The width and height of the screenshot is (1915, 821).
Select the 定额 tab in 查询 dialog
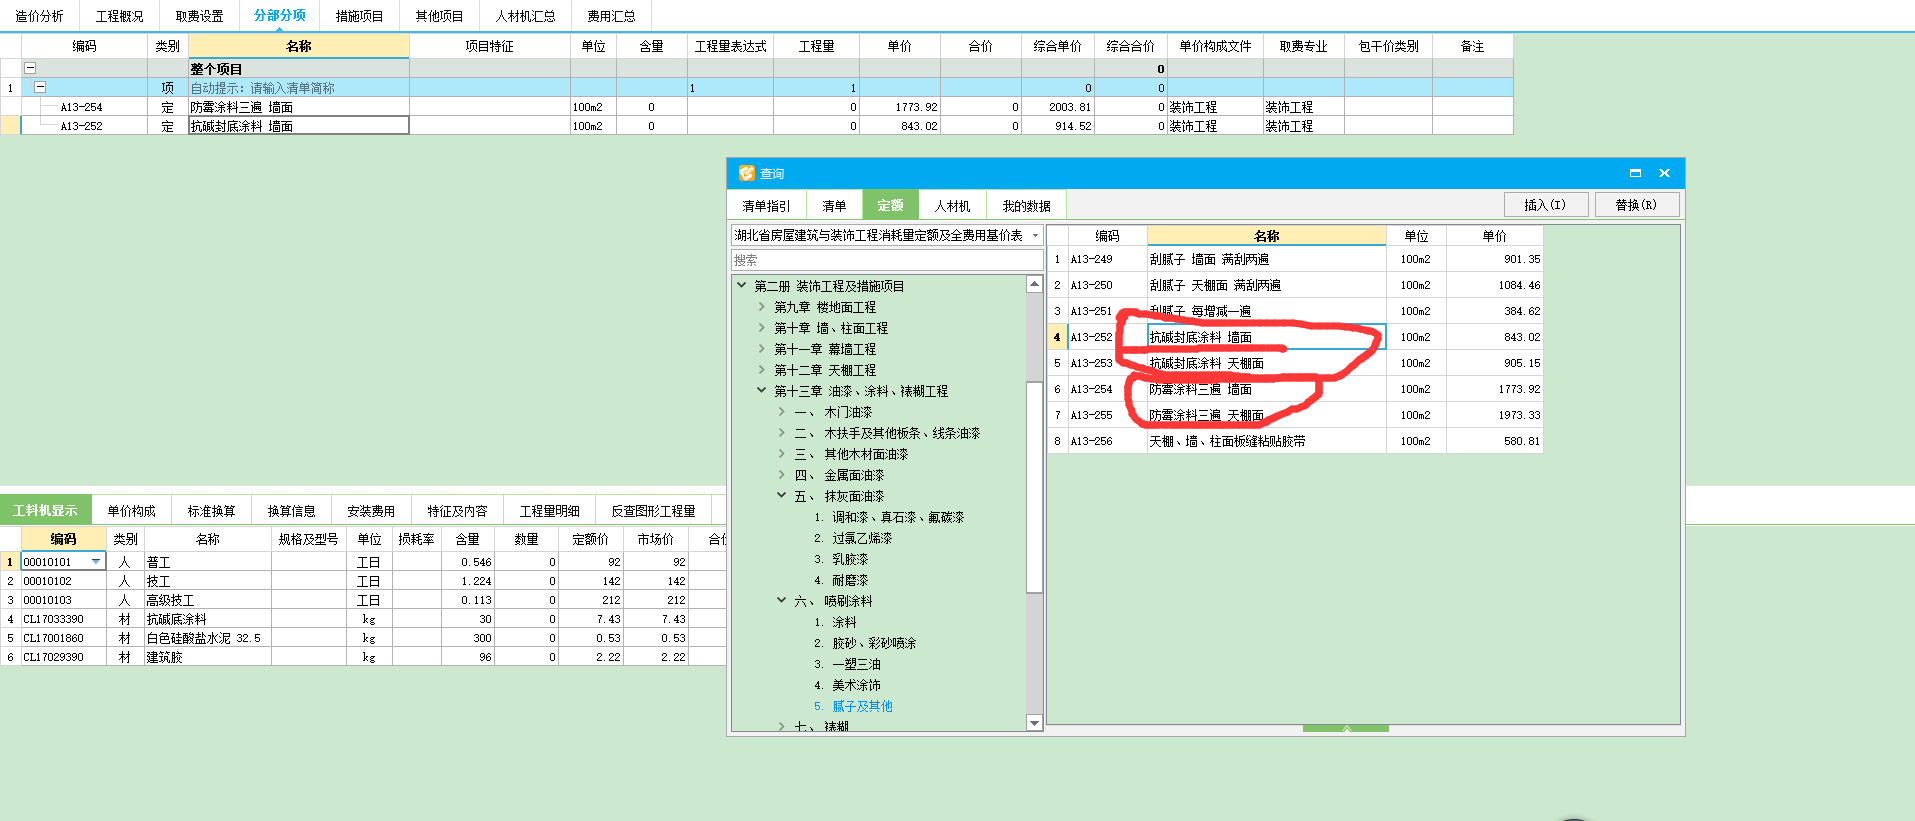[x=890, y=206]
